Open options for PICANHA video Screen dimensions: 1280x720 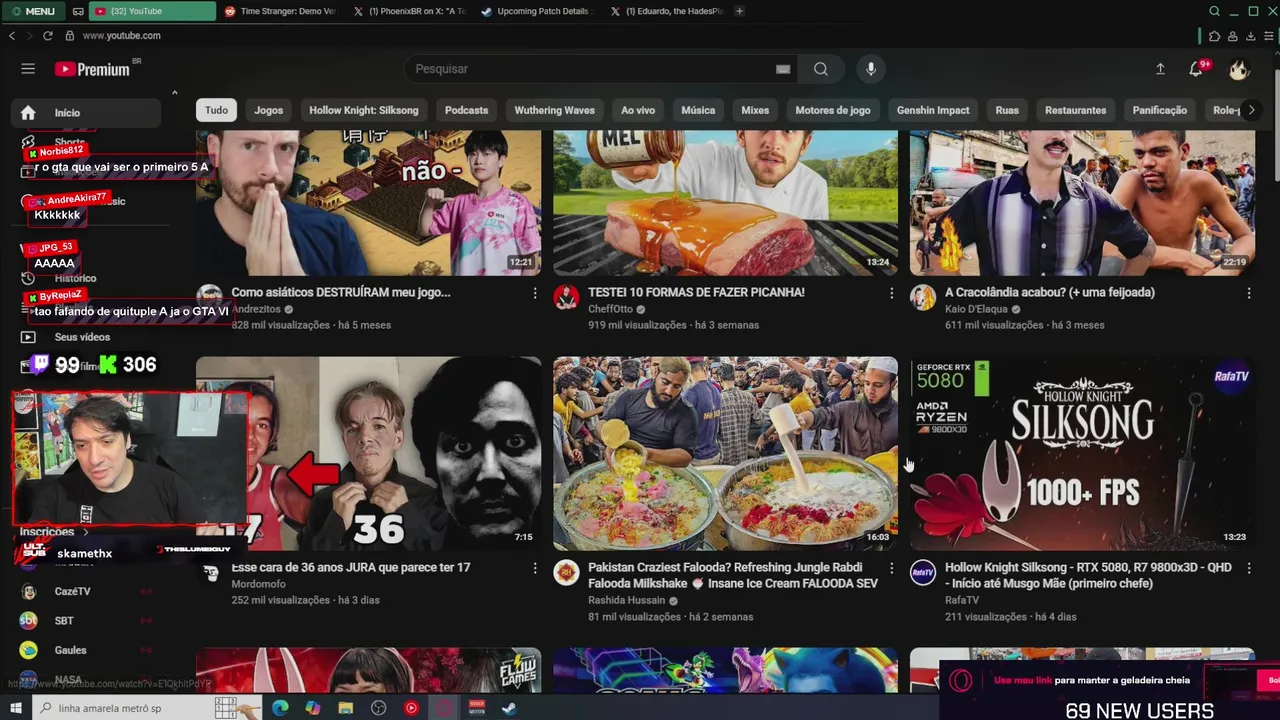(892, 293)
